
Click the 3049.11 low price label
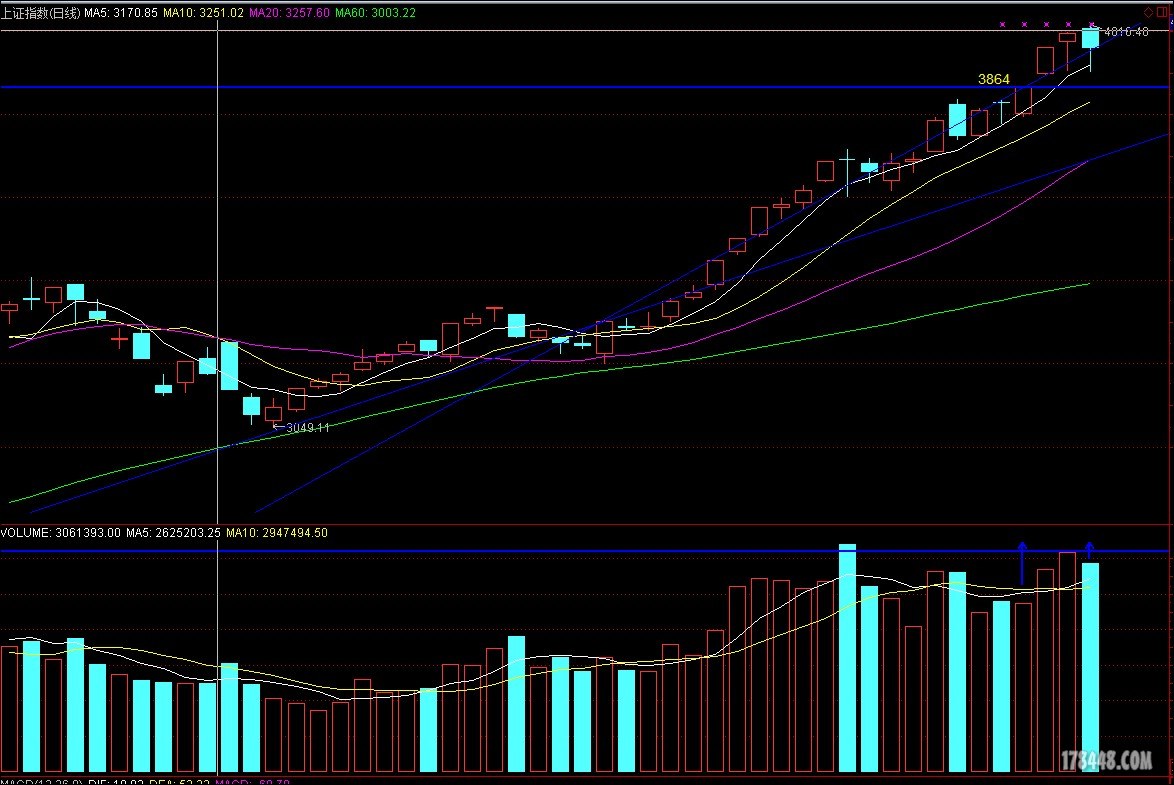click(308, 428)
